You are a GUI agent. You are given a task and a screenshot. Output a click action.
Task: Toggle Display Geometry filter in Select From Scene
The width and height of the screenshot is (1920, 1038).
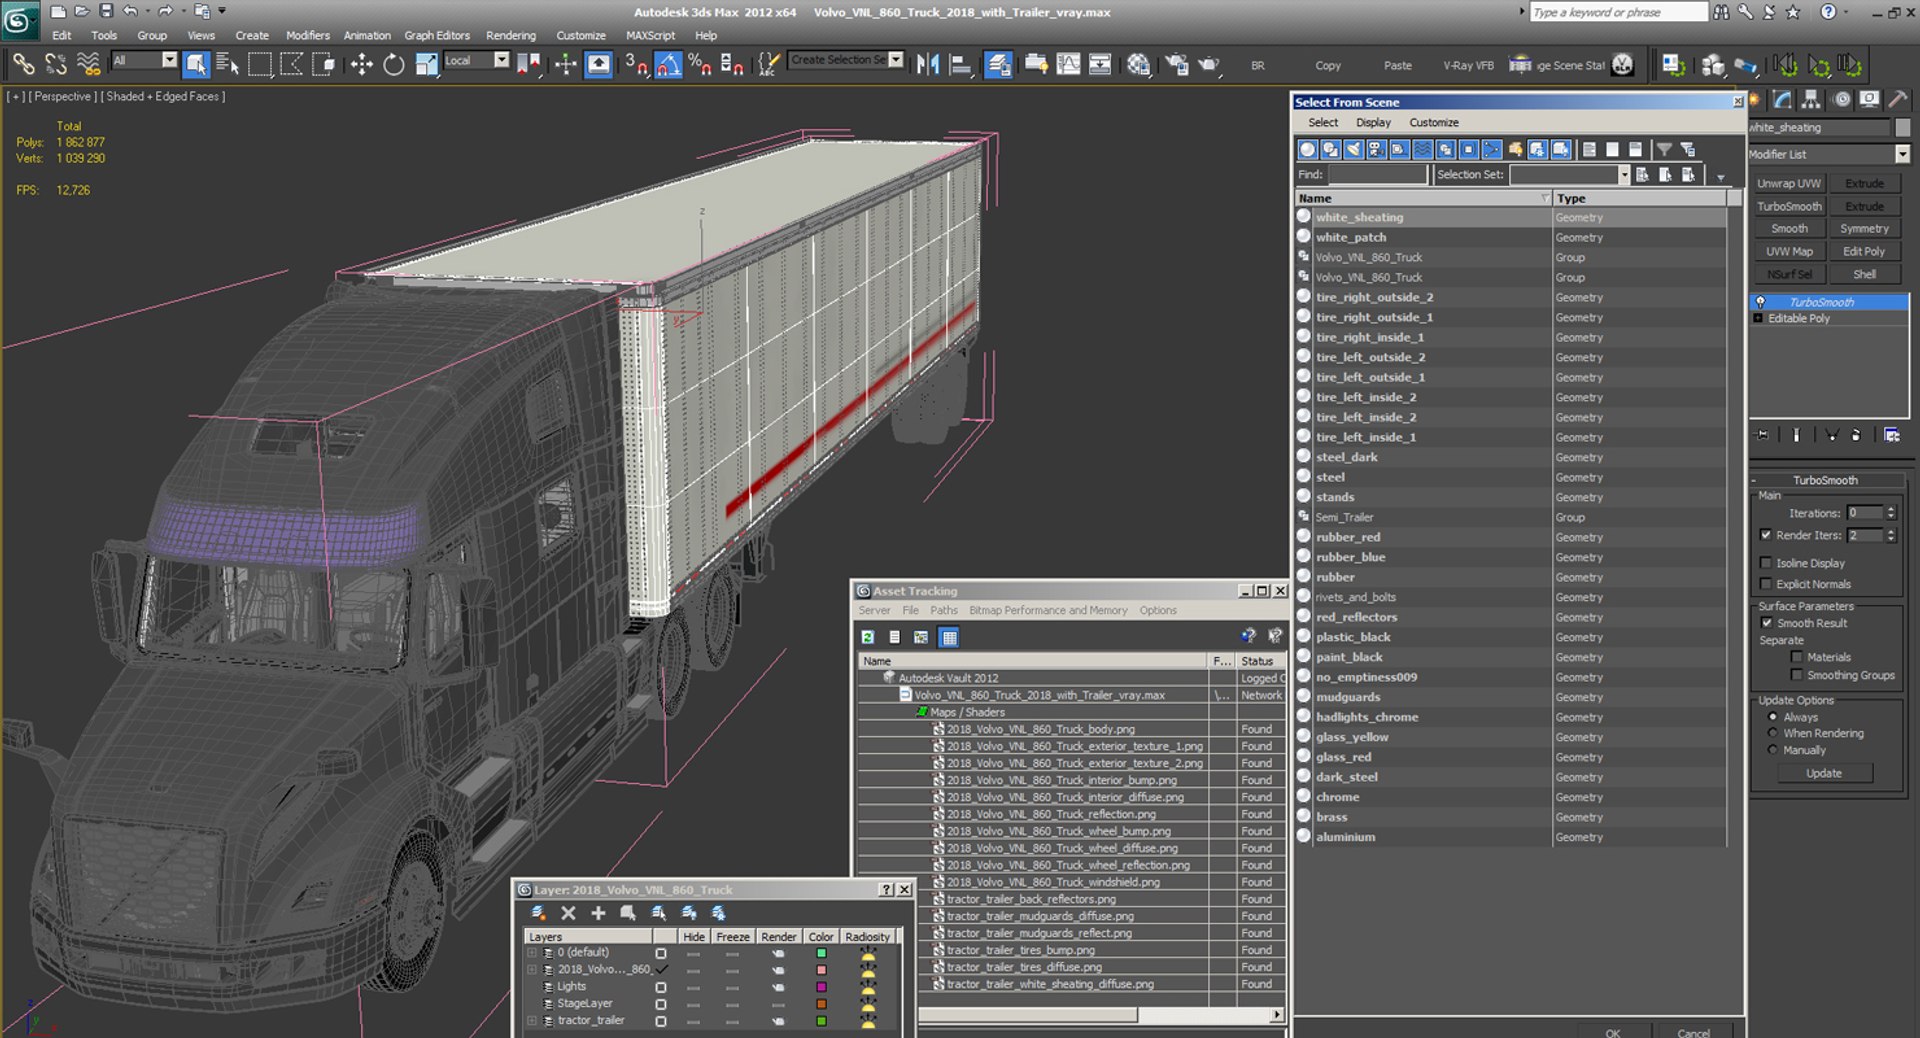pyautogui.click(x=1307, y=149)
